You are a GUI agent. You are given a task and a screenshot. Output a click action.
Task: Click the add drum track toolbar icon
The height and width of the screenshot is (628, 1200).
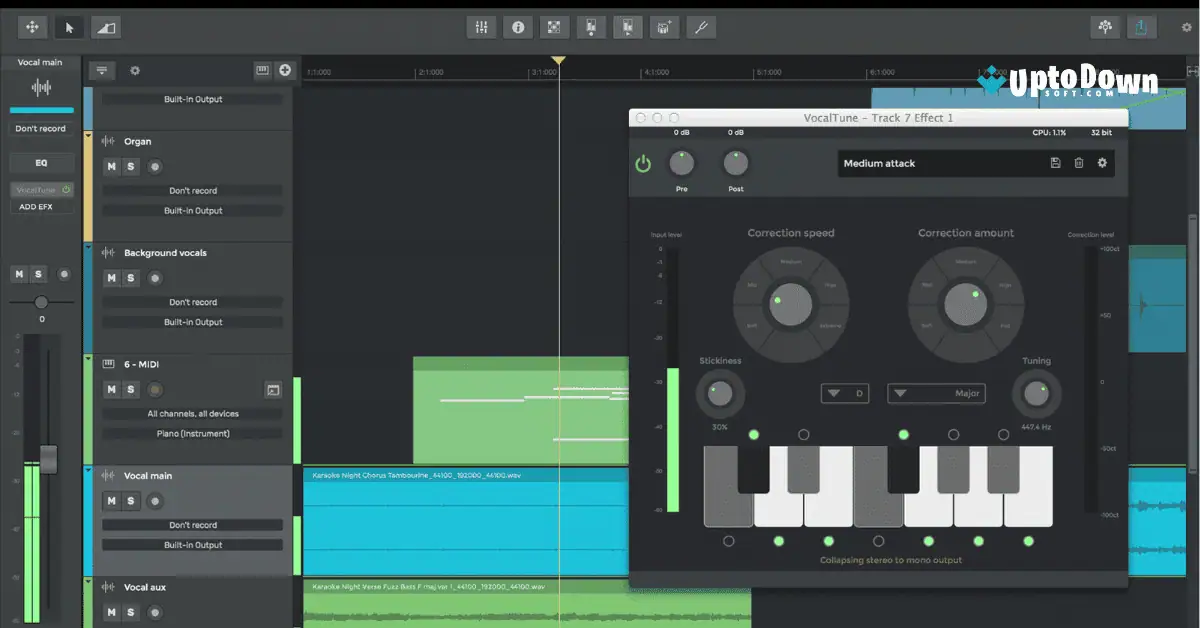coord(665,27)
